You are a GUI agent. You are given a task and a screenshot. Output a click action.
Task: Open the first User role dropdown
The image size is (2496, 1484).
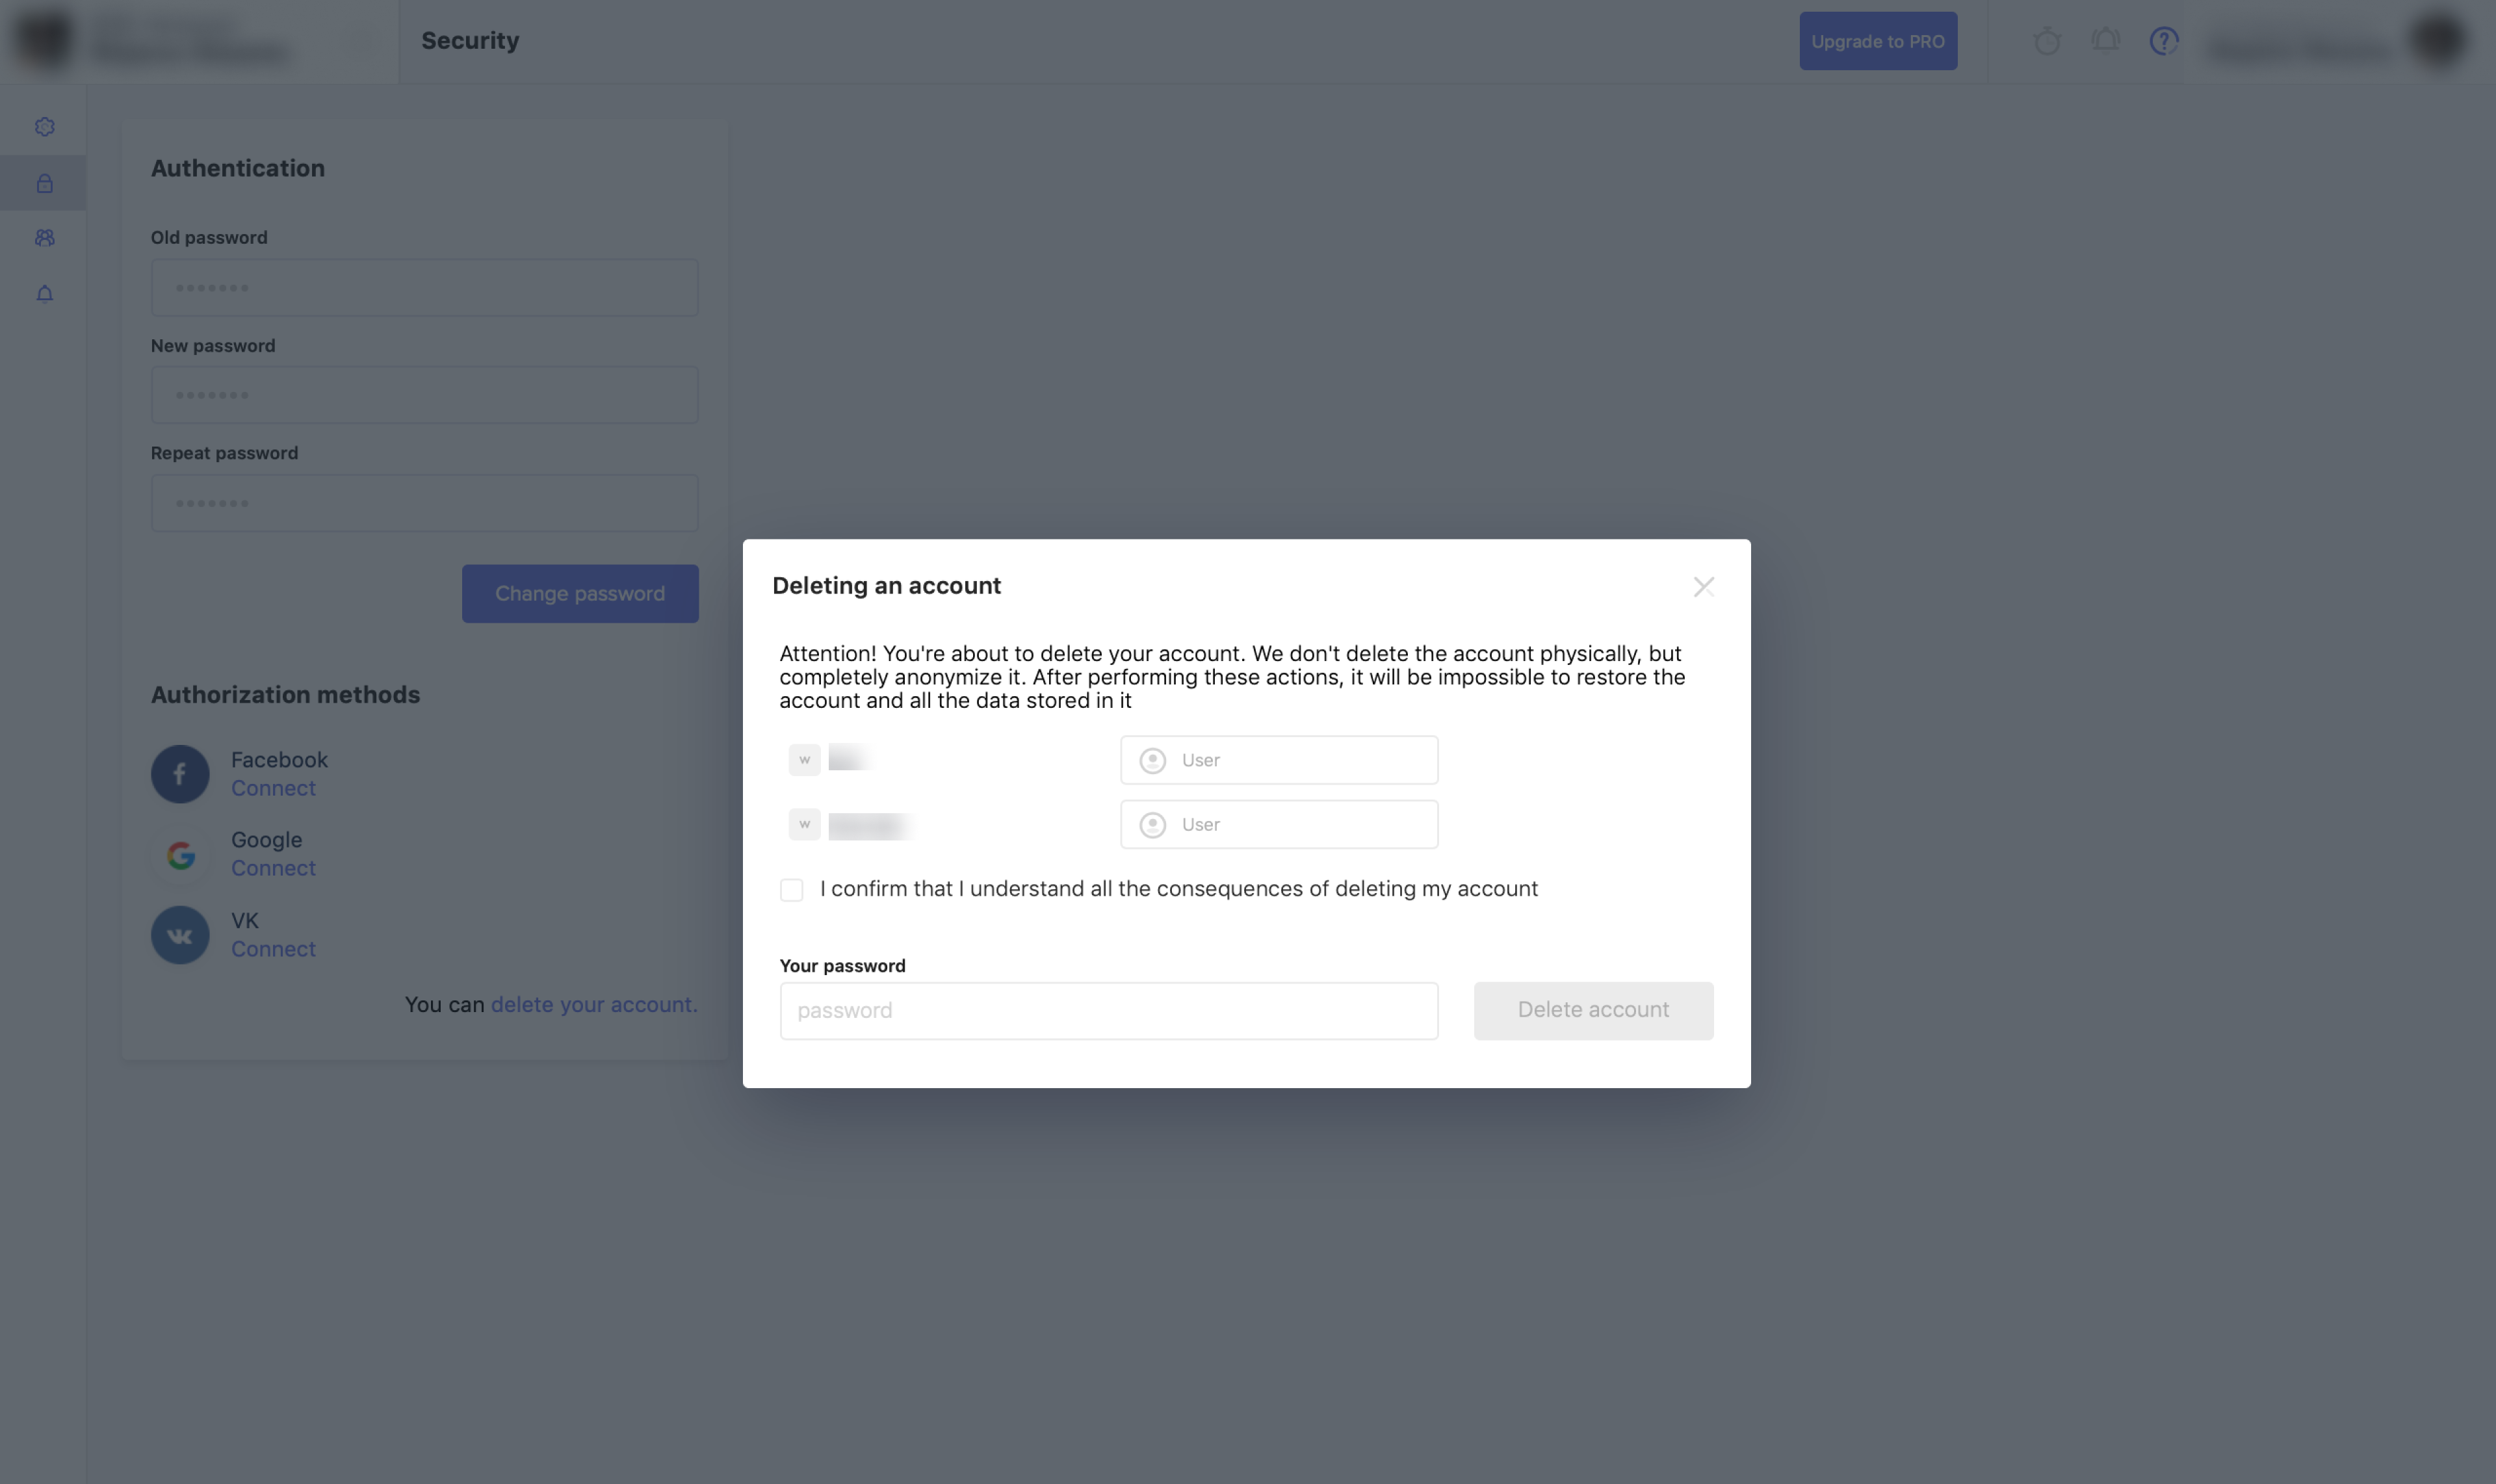pos(1279,760)
